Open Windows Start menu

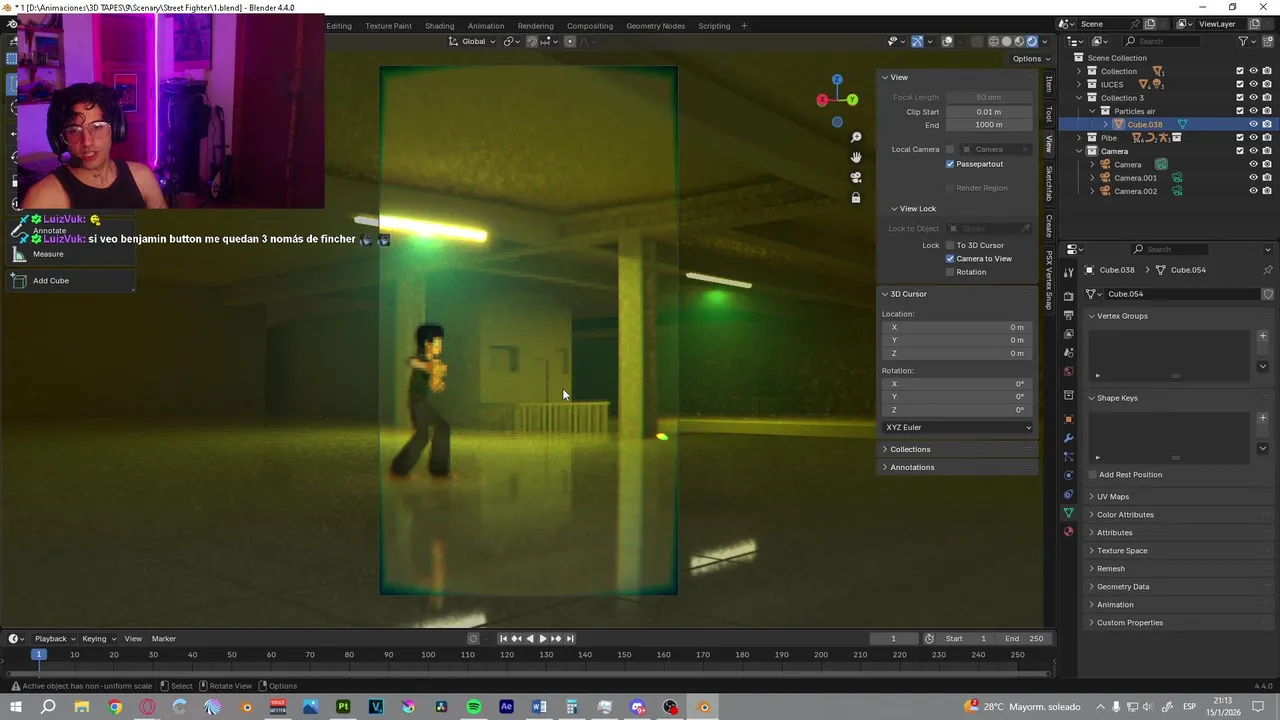click(16, 707)
